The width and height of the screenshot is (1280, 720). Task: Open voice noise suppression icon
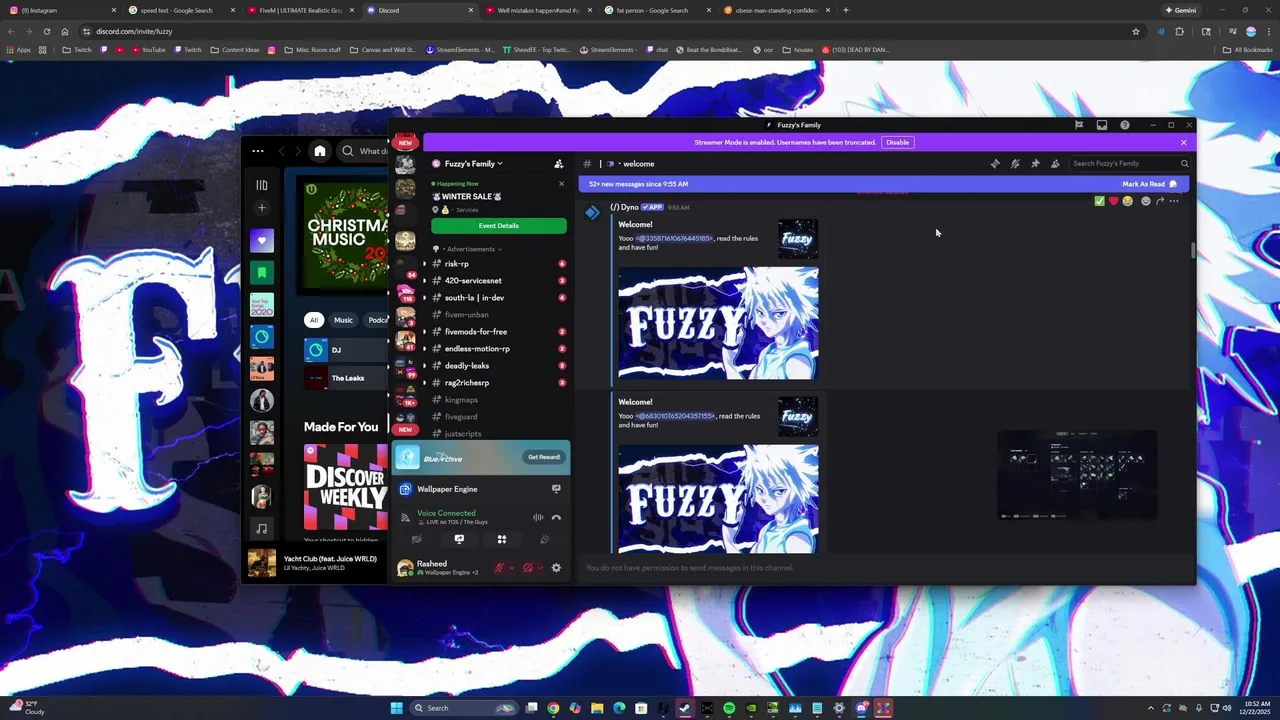[x=538, y=517]
